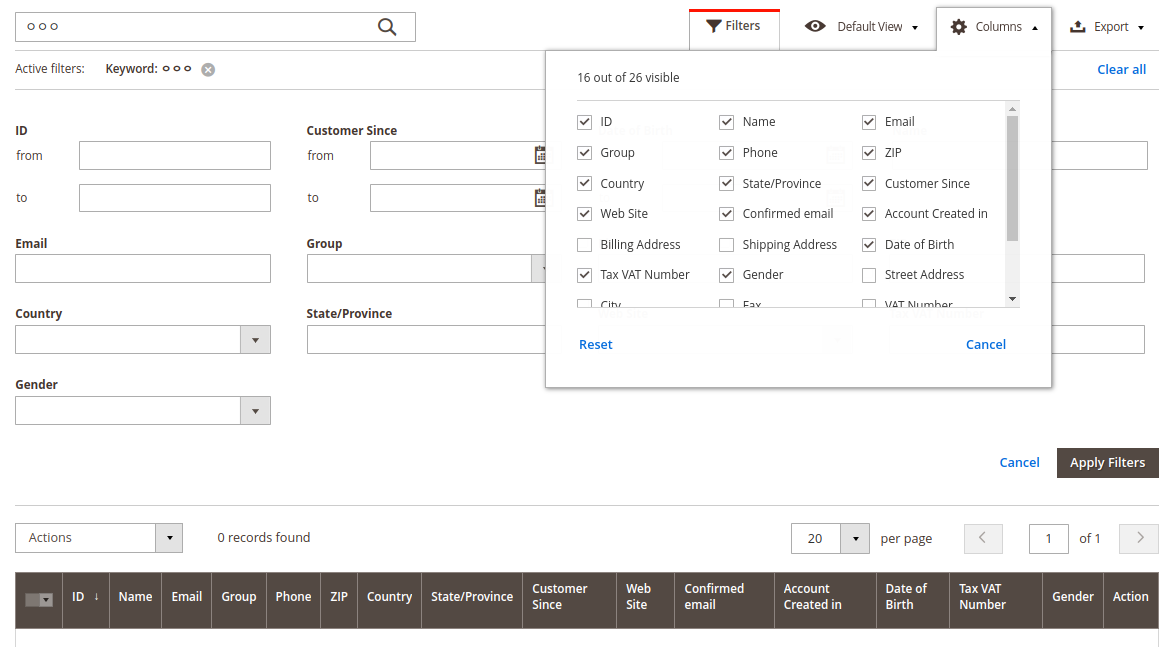Toggle the Group column checkbox

tap(584, 153)
